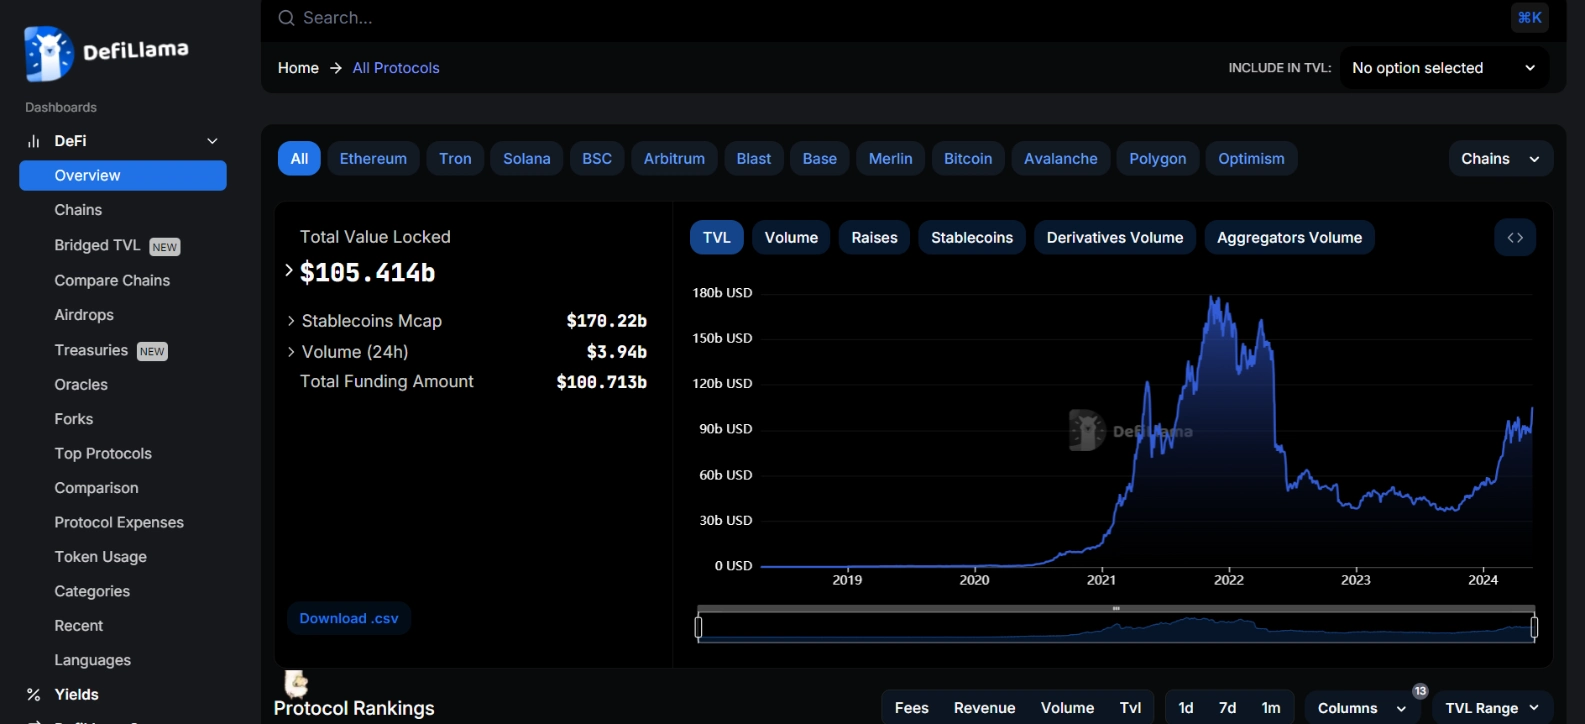Image resolution: width=1585 pixels, height=724 pixels.
Task: Show the Revenue column group
Action: coord(985,708)
